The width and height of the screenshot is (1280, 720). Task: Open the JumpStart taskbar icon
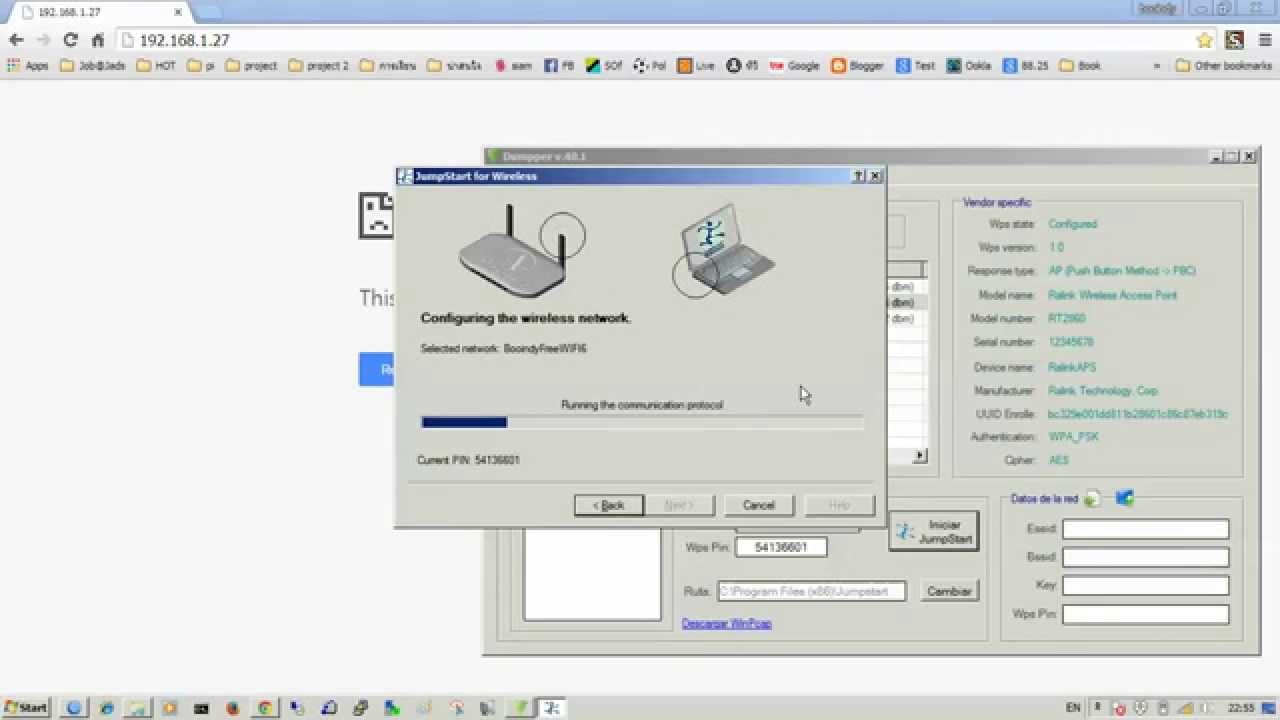pyautogui.click(x=551, y=708)
